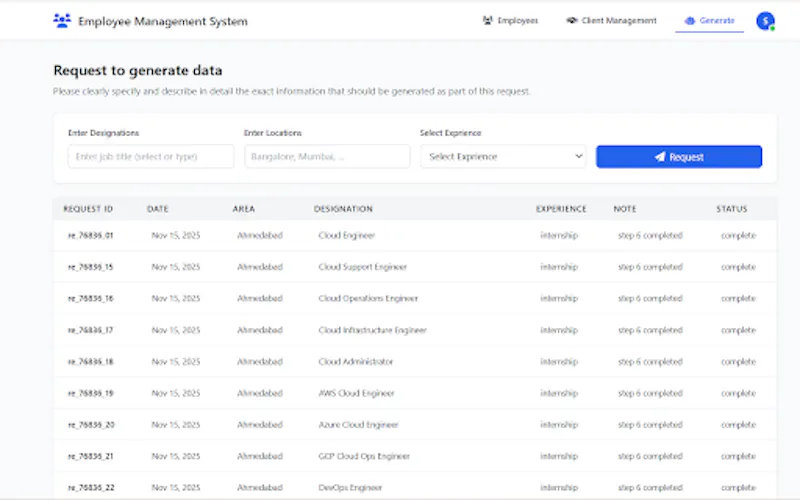The image size is (800, 500).
Task: Focus the Enter Locations input field
Action: 327,157
